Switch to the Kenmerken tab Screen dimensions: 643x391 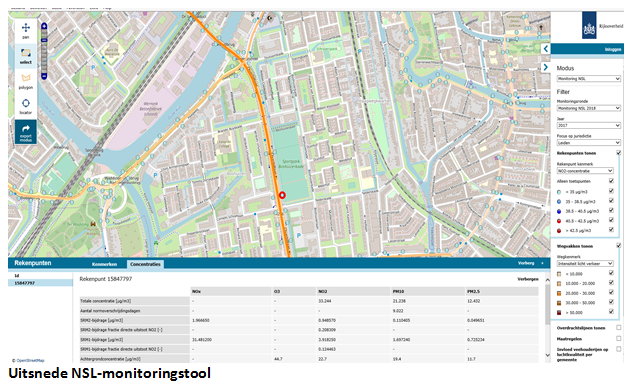coord(105,264)
